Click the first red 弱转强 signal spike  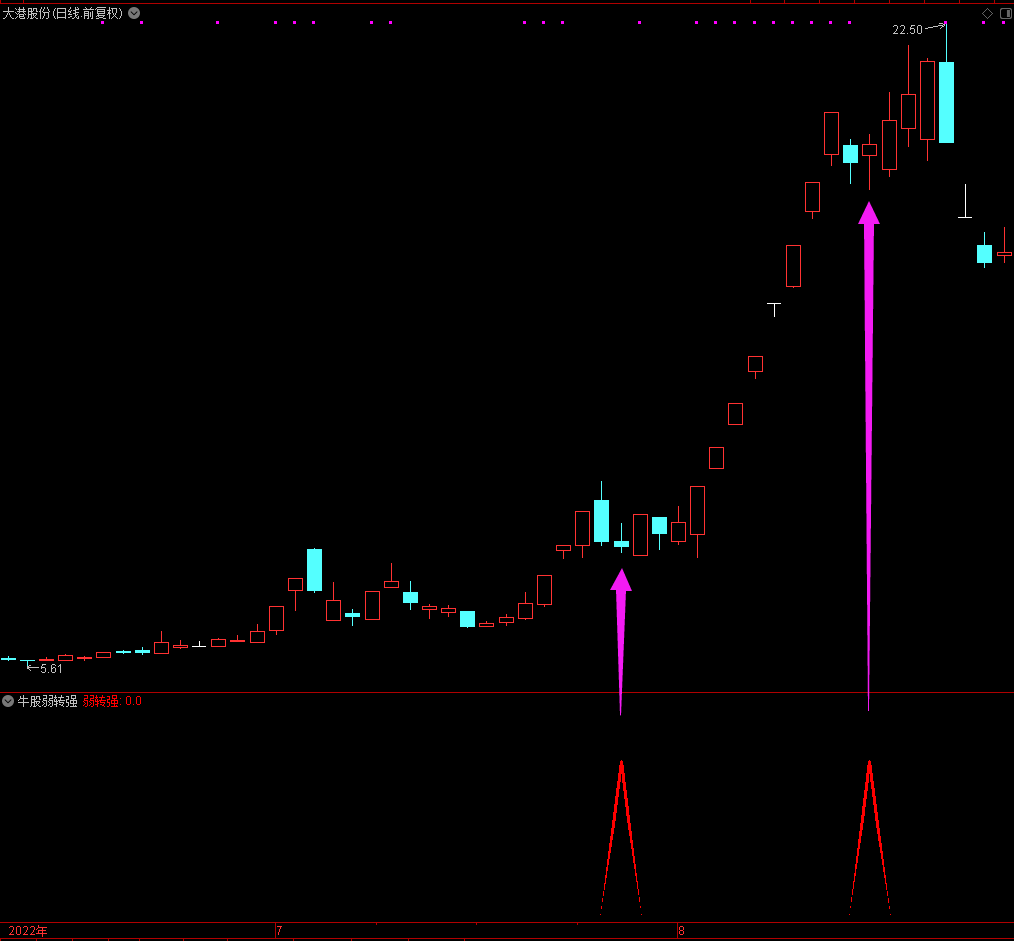tap(621, 838)
